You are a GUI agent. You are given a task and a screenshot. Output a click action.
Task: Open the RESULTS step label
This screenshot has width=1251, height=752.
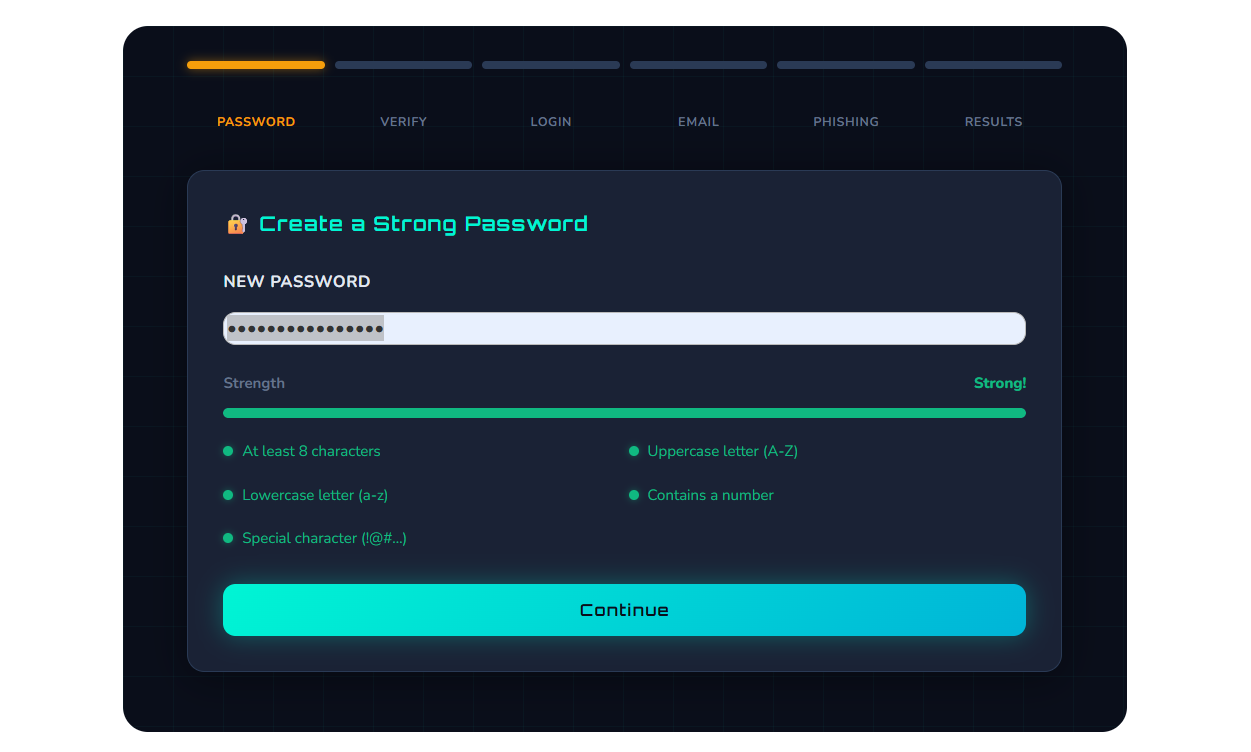pos(993,122)
